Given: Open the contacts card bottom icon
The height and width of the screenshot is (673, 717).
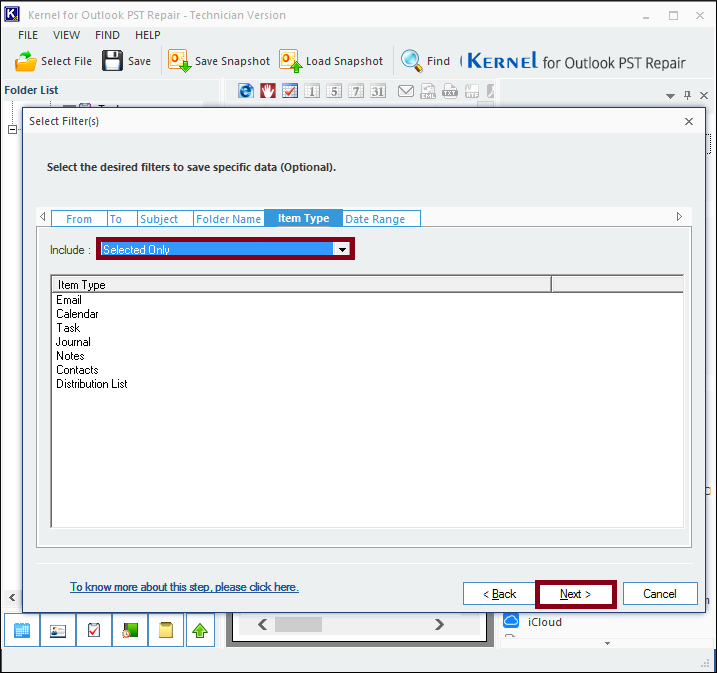Looking at the screenshot, I should (x=58, y=630).
